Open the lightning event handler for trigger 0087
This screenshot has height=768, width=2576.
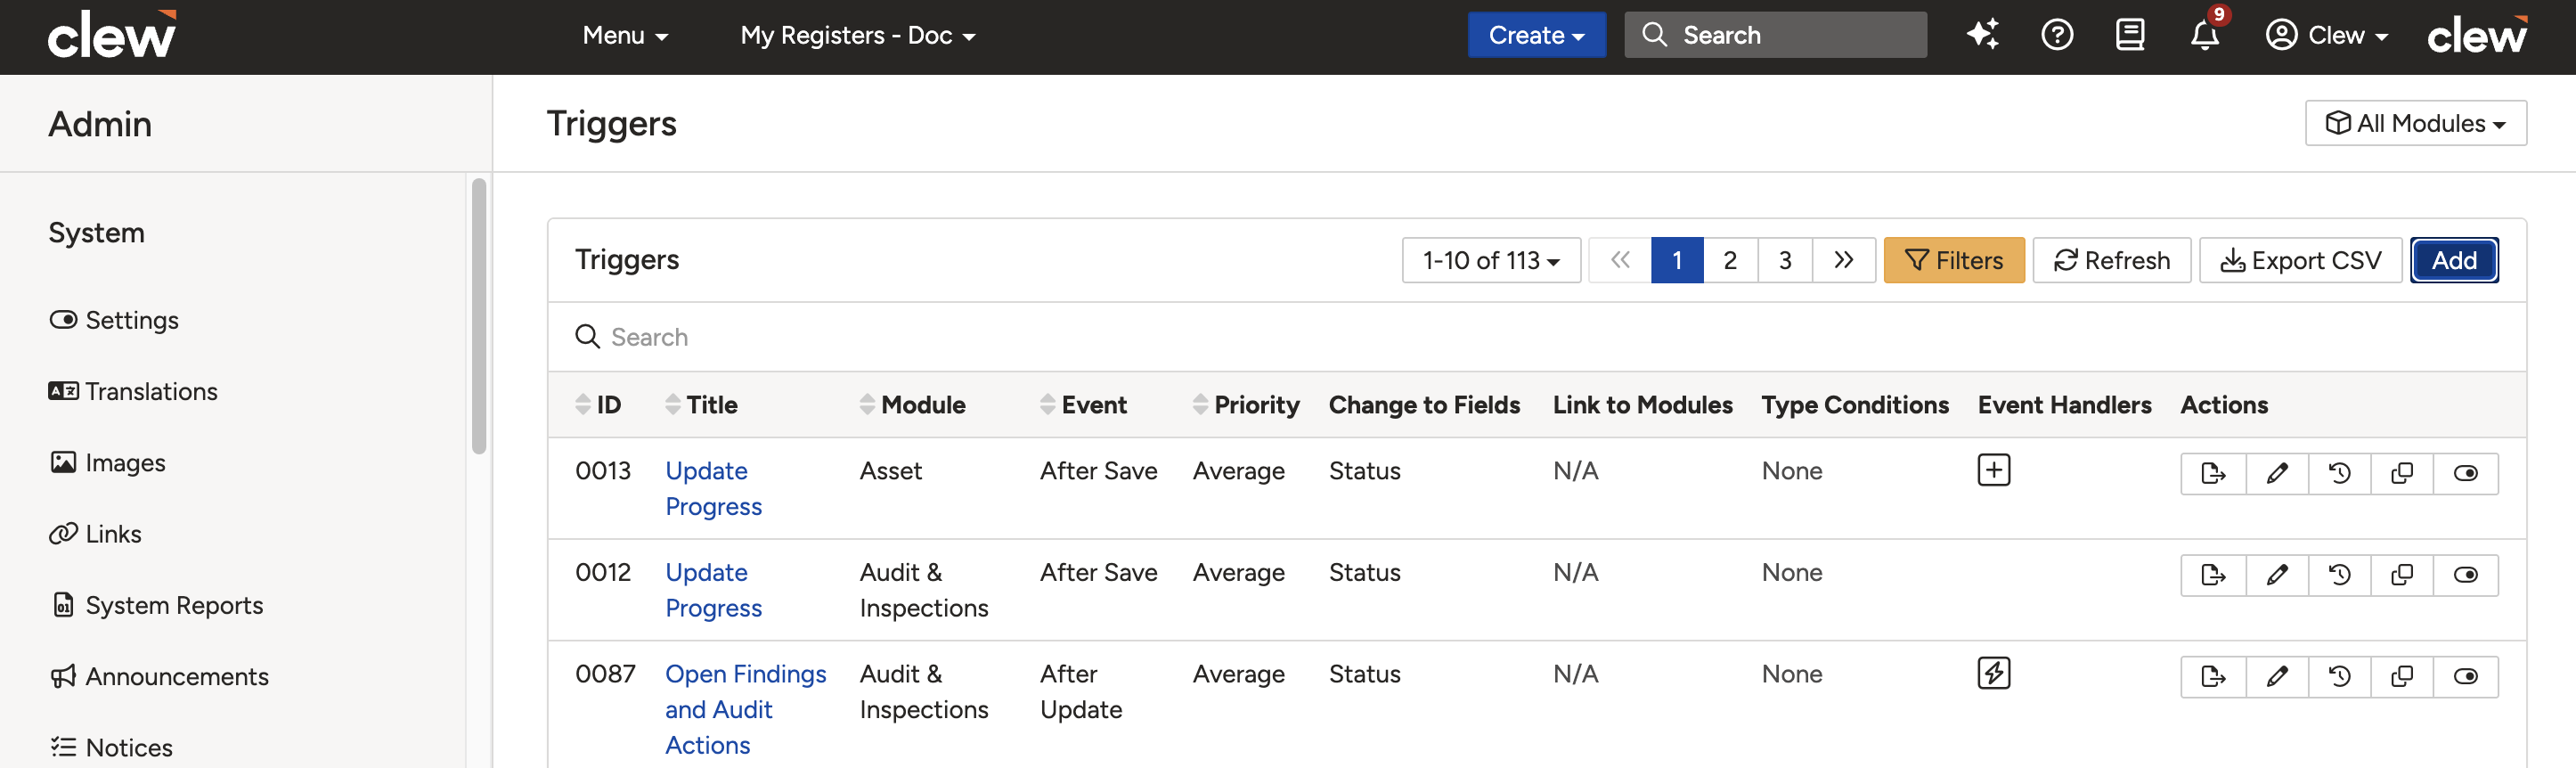1993,673
